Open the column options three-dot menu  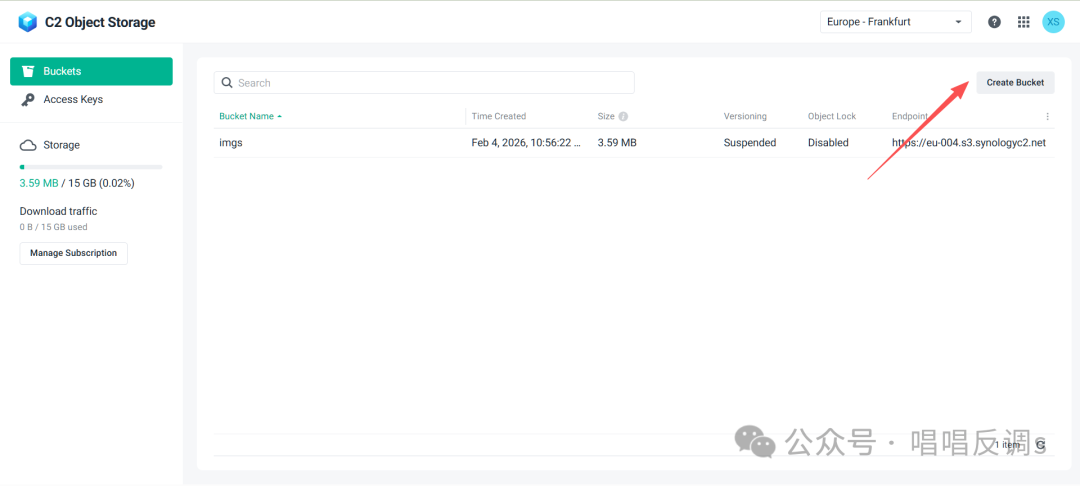click(1047, 116)
